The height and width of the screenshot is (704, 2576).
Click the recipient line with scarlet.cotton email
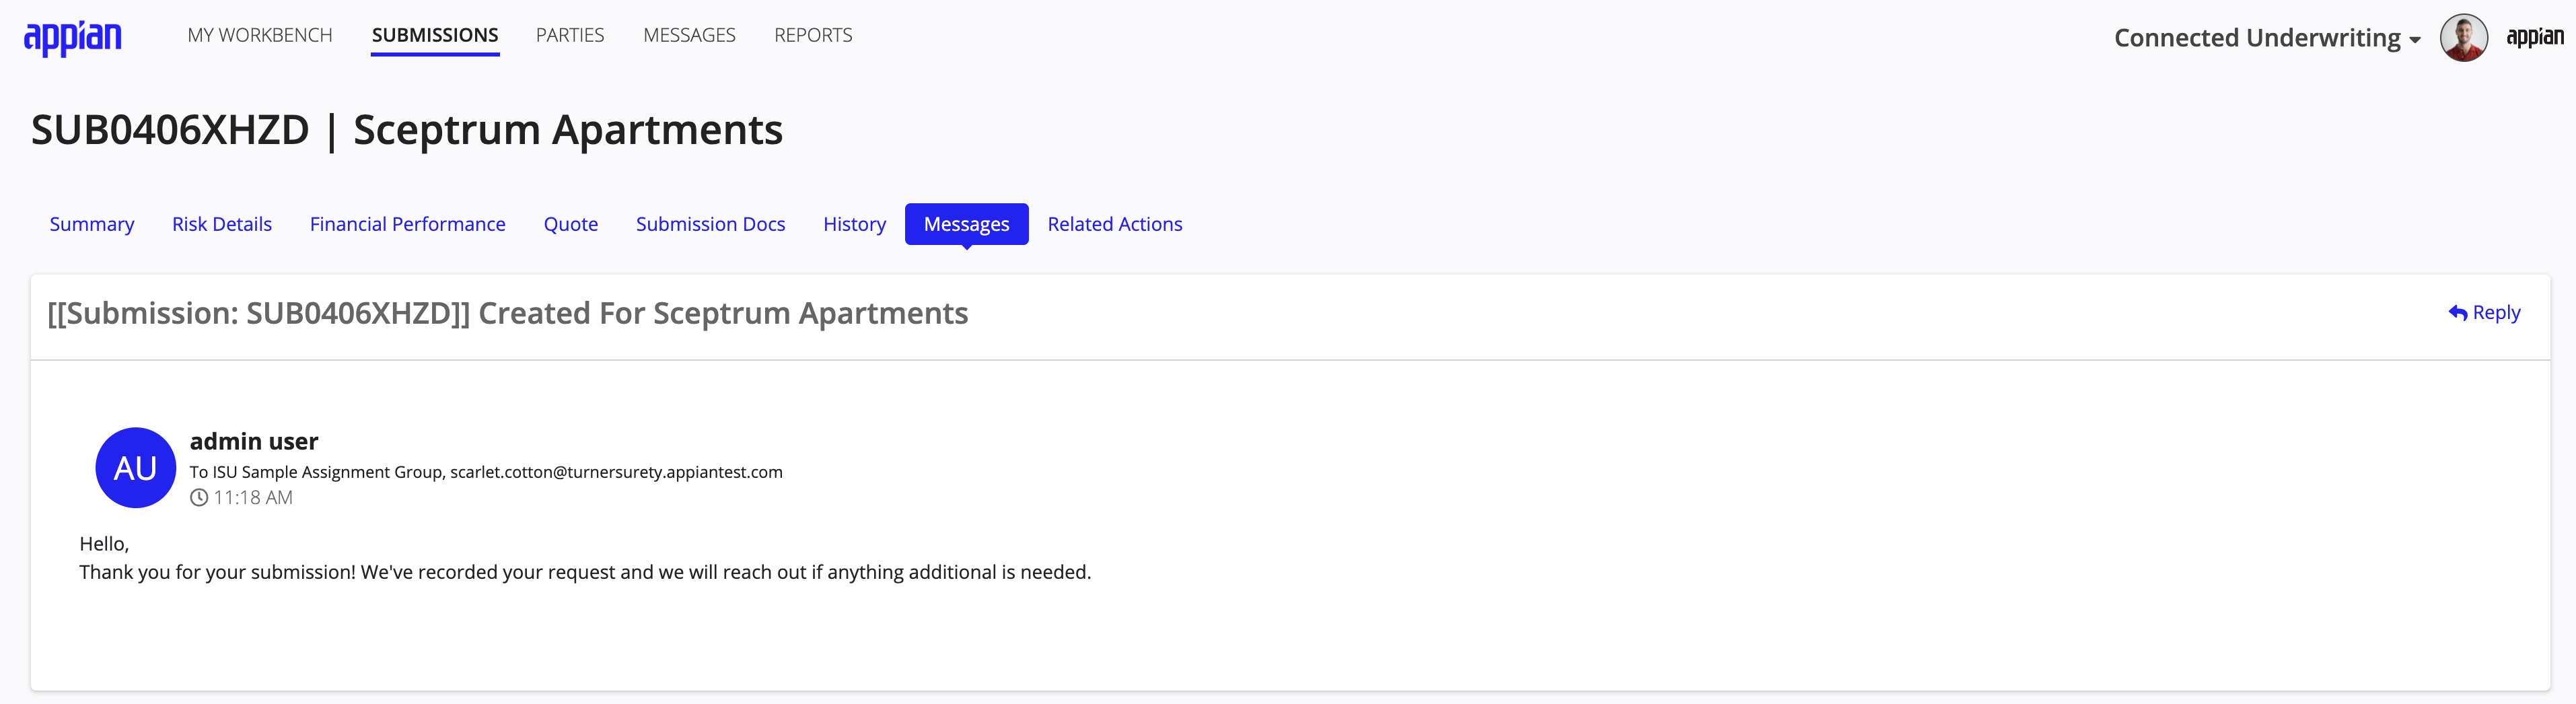[486, 472]
